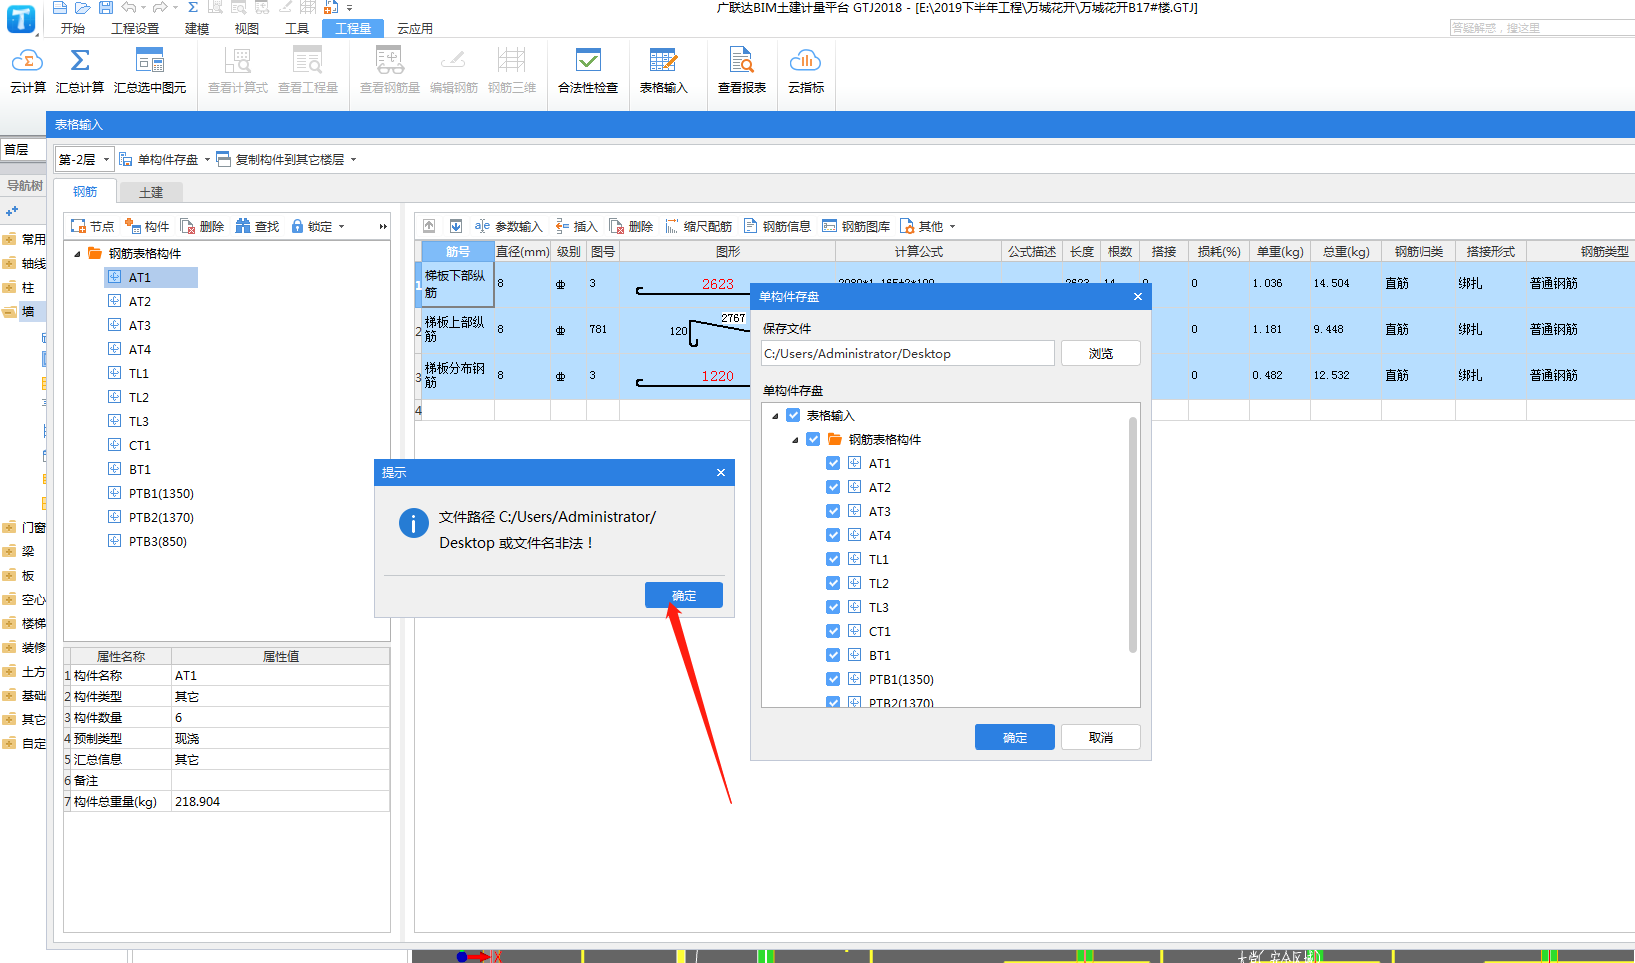This screenshot has height=963, width=1635.
Task: Show more tree toolbar items chevron
Action: pos(382,227)
